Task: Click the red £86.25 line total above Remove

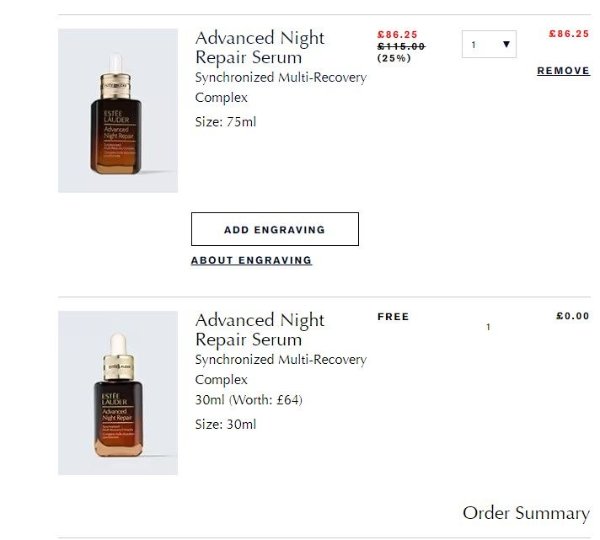Action: pyautogui.click(x=568, y=34)
